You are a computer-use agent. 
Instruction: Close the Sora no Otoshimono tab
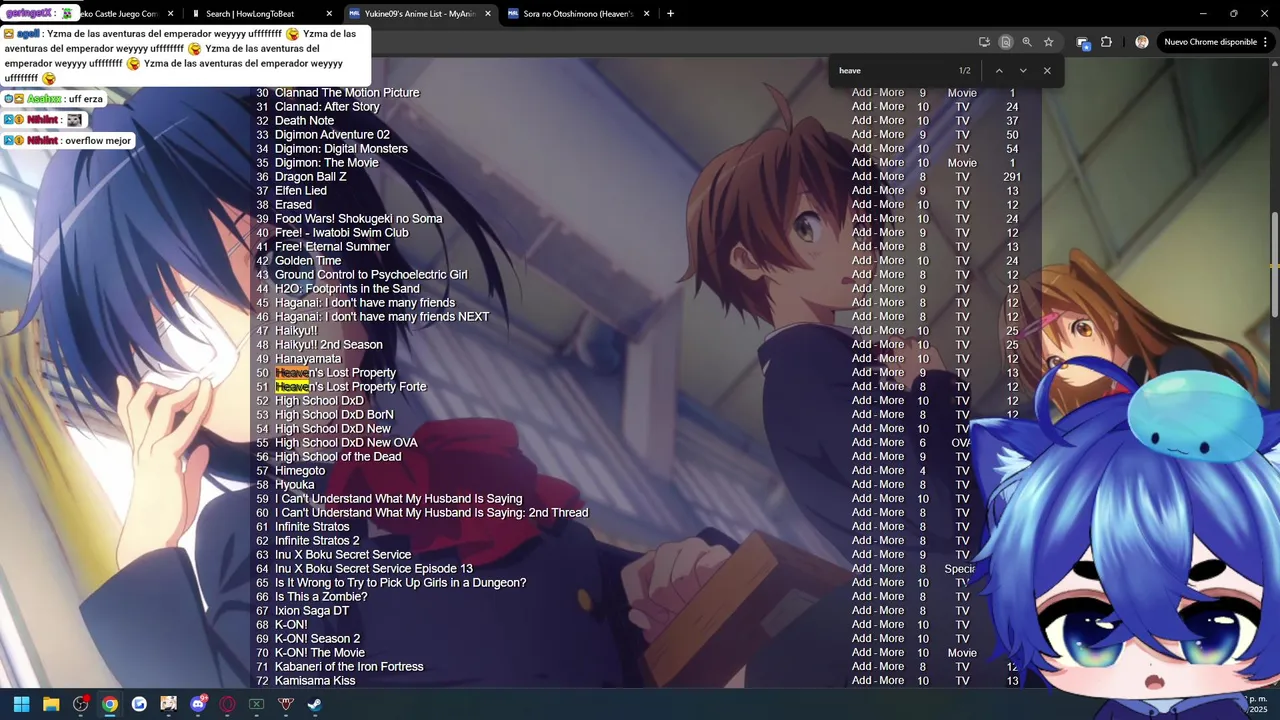tap(646, 14)
